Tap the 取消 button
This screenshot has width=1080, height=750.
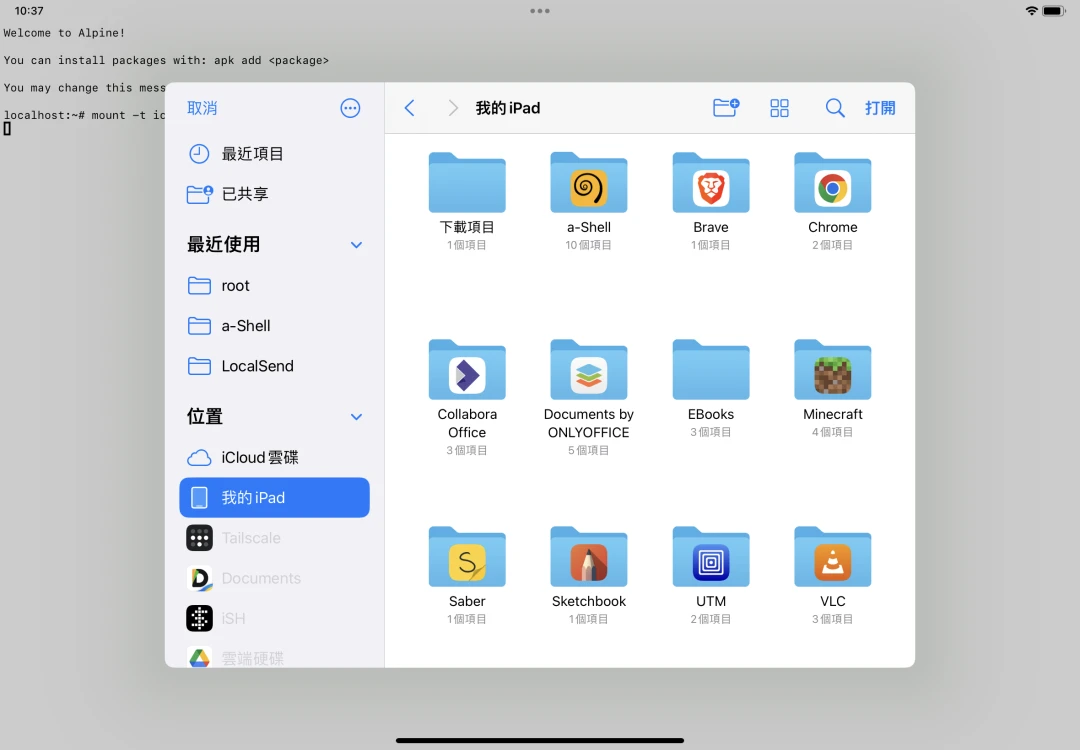point(202,108)
